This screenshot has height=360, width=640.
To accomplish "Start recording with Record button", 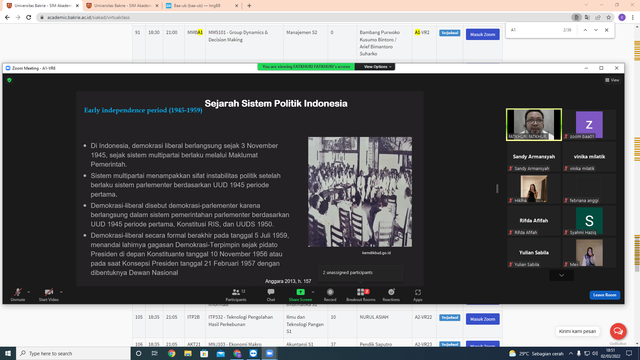I will point(330,295).
